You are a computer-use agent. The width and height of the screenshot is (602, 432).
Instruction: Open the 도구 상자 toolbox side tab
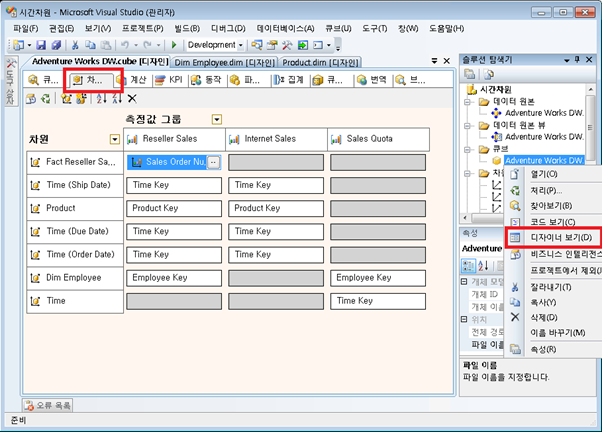[10, 81]
